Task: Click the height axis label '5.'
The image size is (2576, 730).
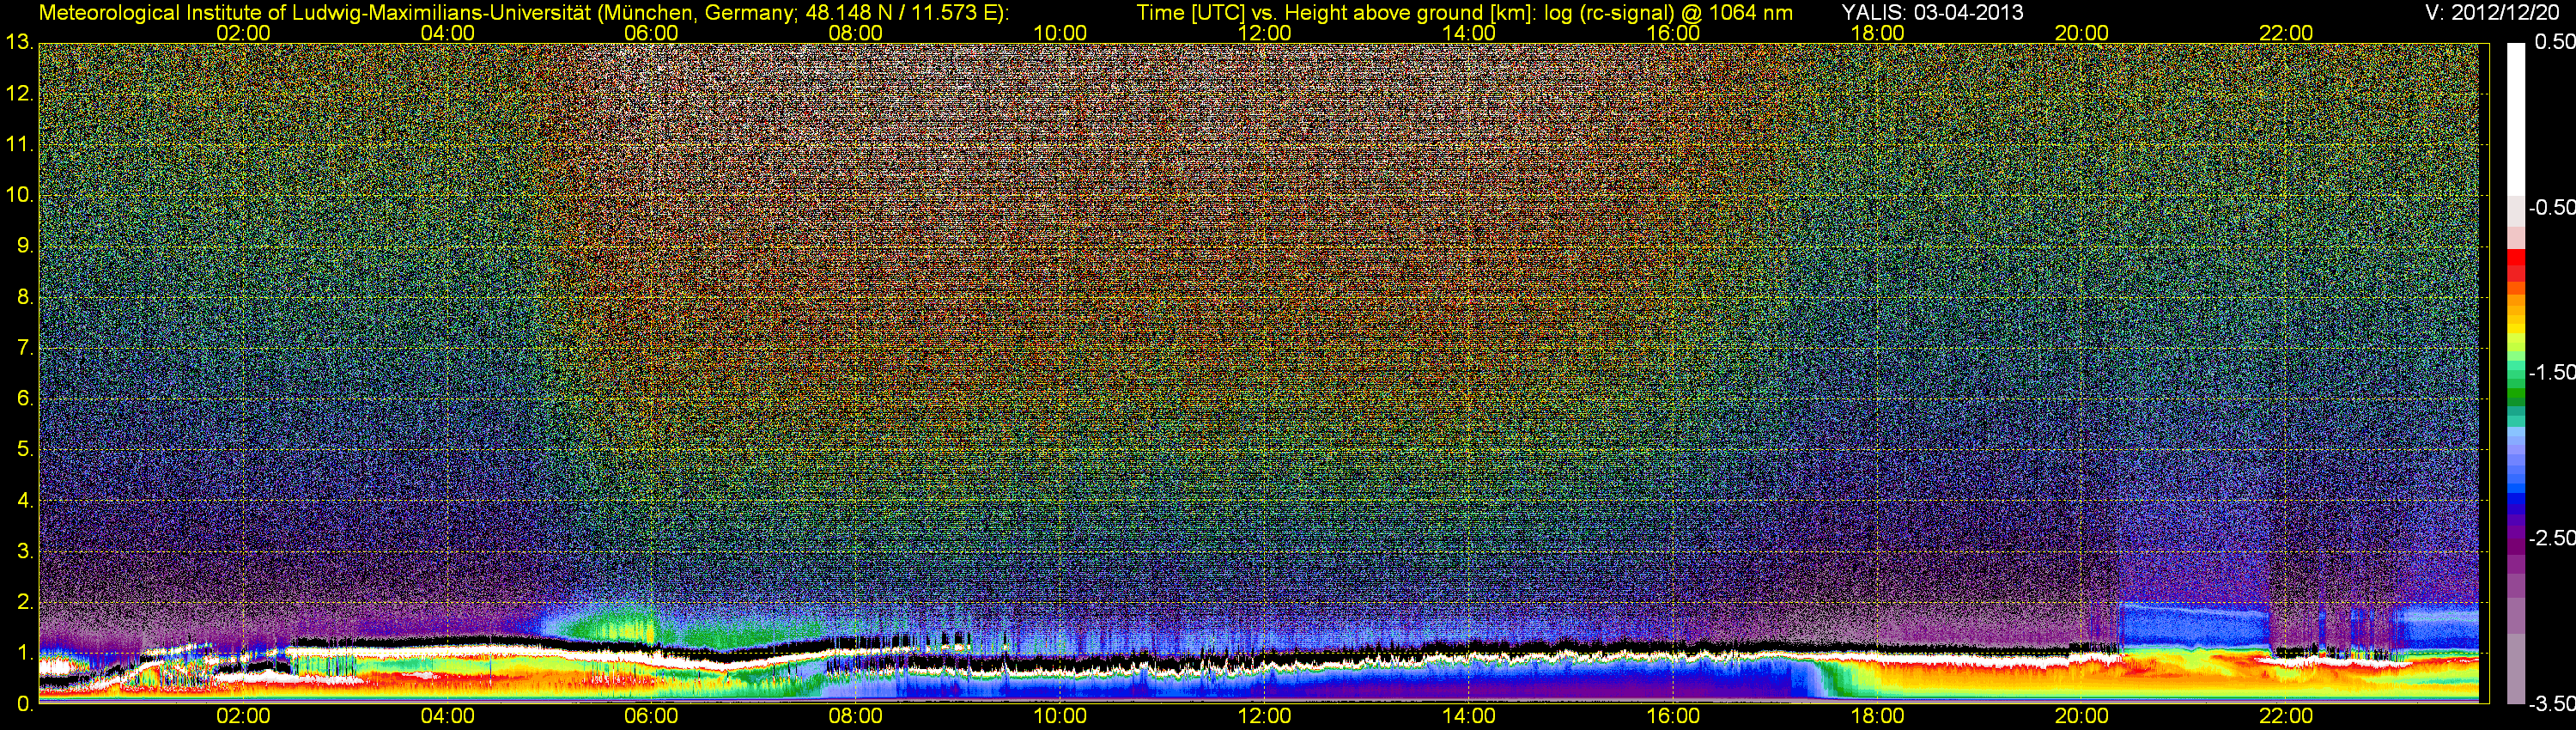Action: [x=24, y=450]
